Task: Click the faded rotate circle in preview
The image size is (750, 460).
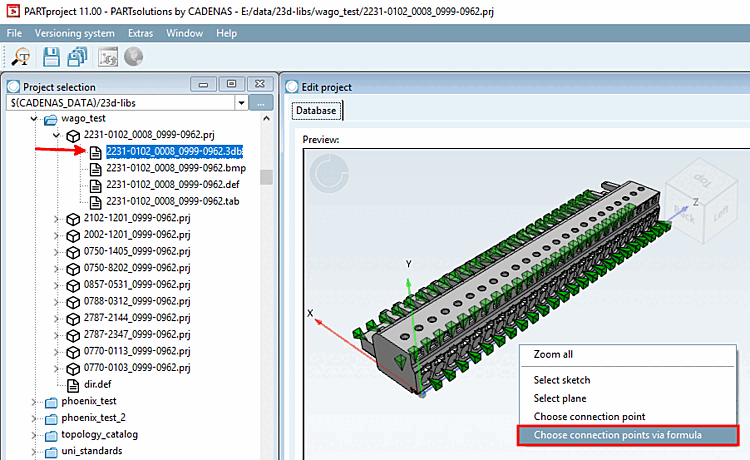Action: (329, 173)
